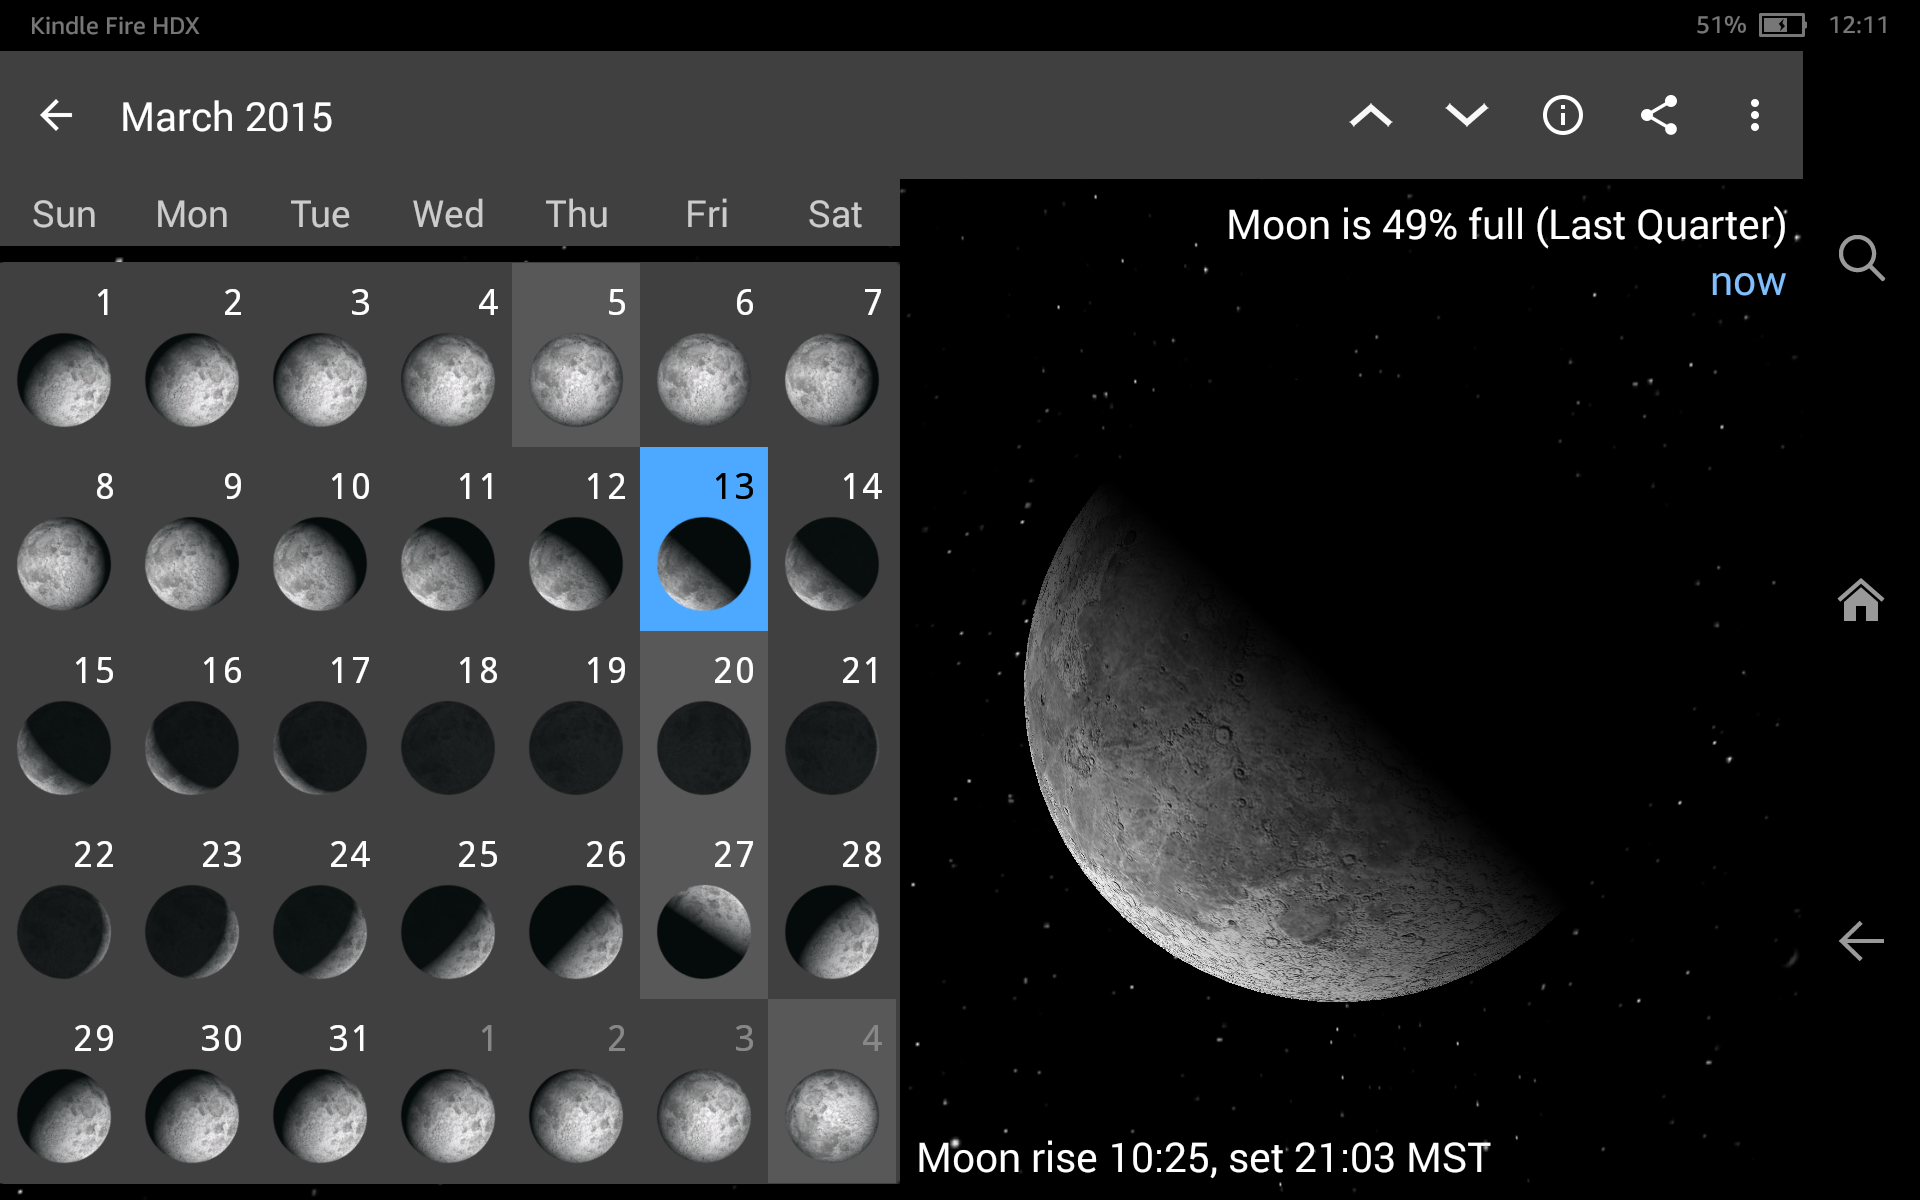Select the Fri column header
Image resolution: width=1920 pixels, height=1200 pixels.
pyautogui.click(x=705, y=213)
